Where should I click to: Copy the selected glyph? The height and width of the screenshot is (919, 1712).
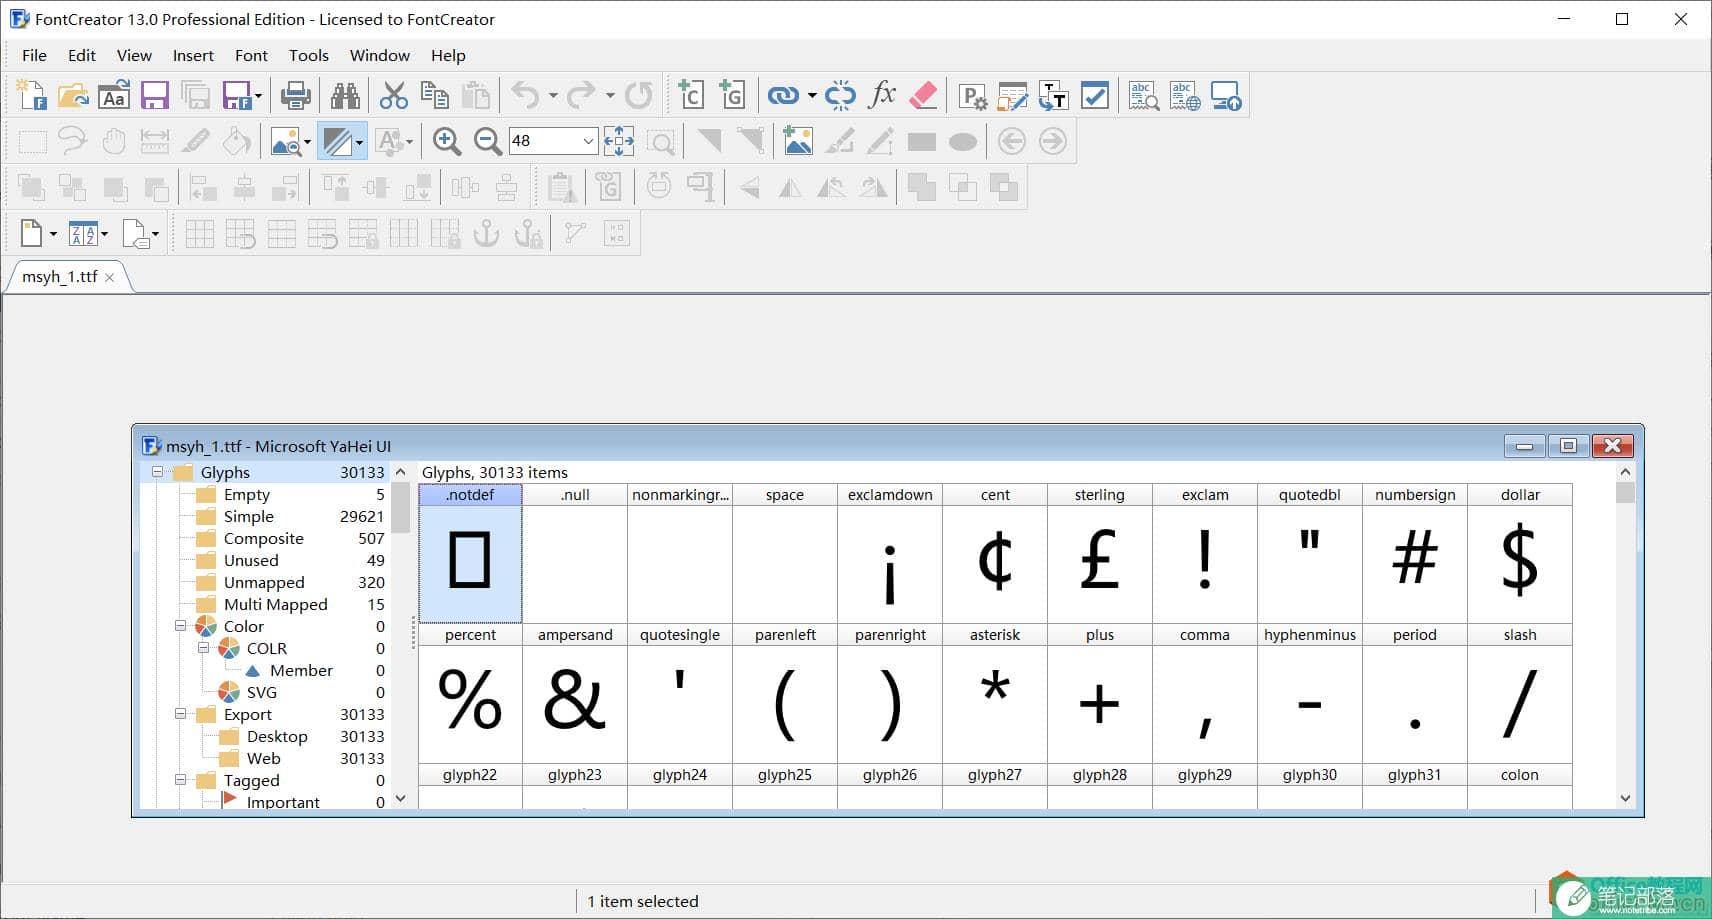click(x=435, y=96)
